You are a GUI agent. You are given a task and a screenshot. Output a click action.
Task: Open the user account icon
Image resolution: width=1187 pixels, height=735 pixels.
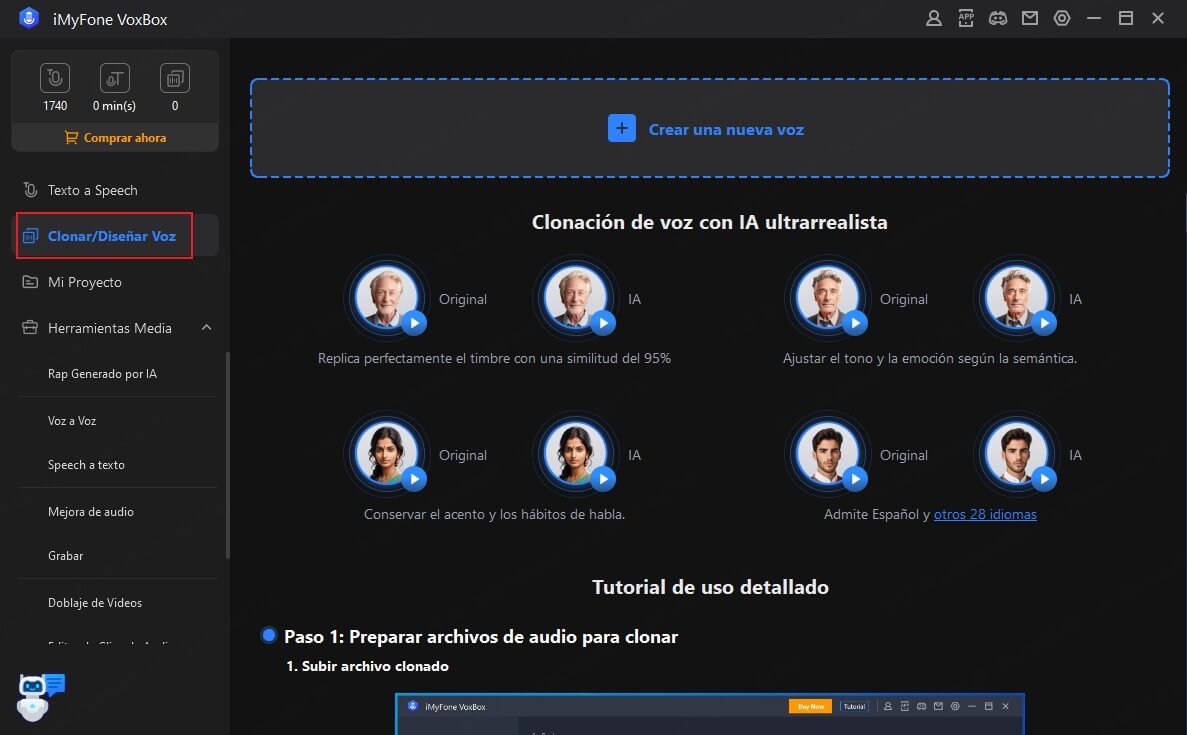click(x=933, y=19)
